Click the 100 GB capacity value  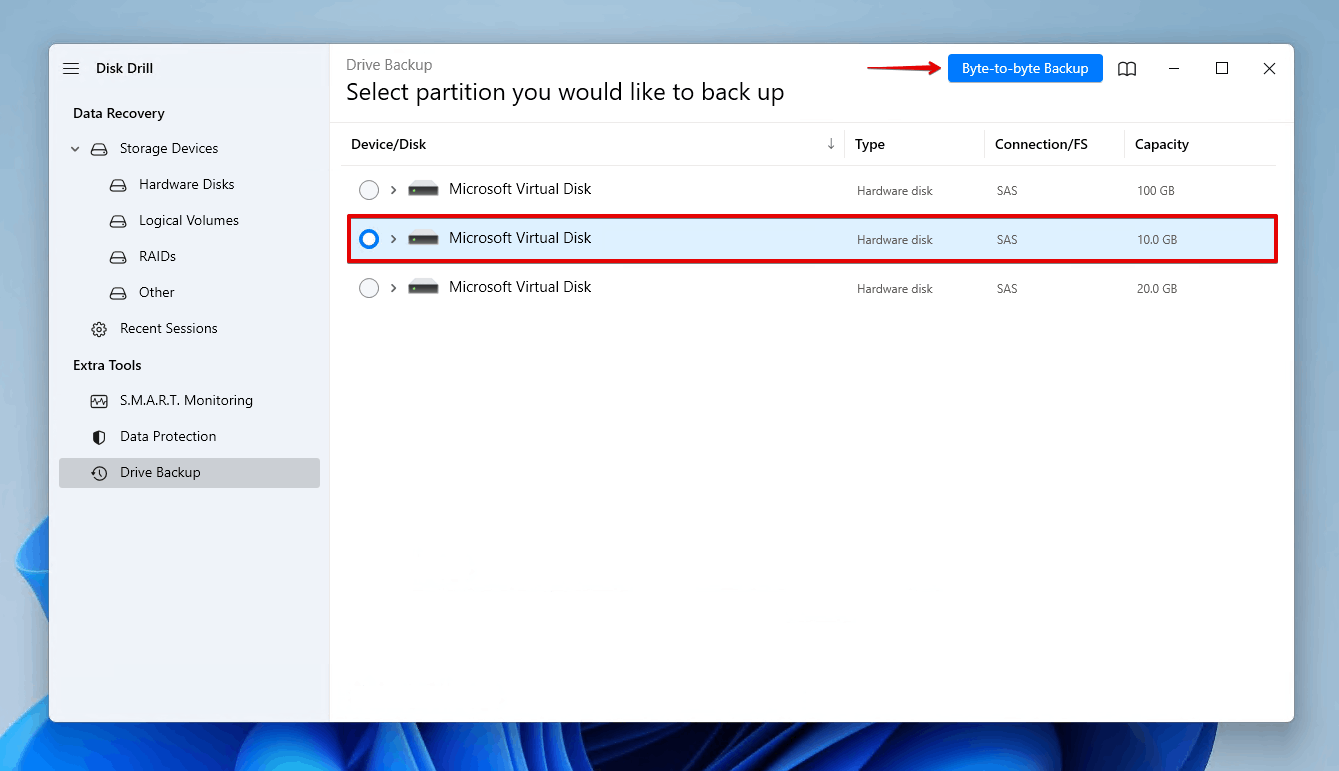1156,190
